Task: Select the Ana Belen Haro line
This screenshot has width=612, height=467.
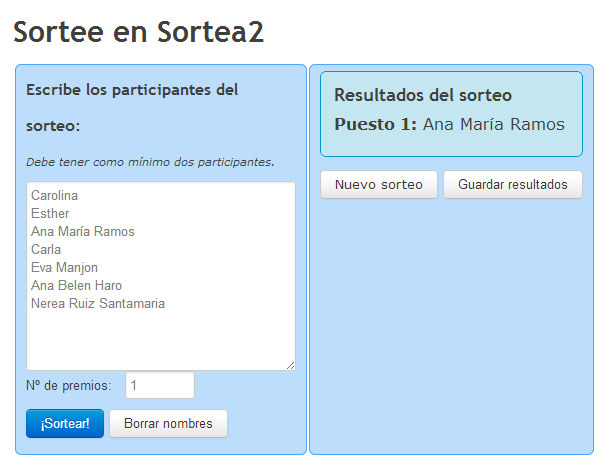Action: coord(76,286)
